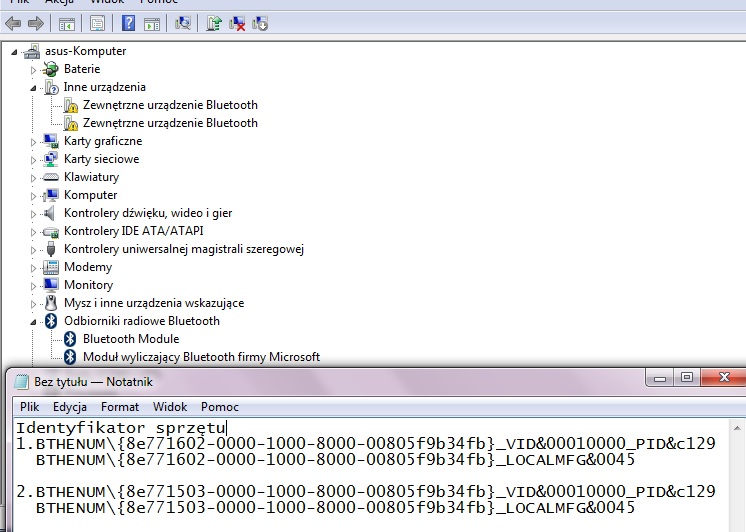Click the Forward arrow in Device Manager toolbar
This screenshot has height=532, width=746.
tap(36, 23)
